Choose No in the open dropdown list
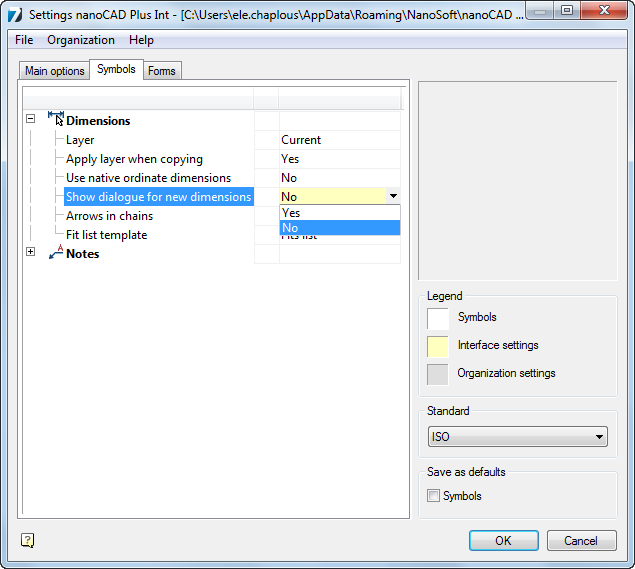Image resolution: width=635 pixels, height=569 pixels. (340, 228)
